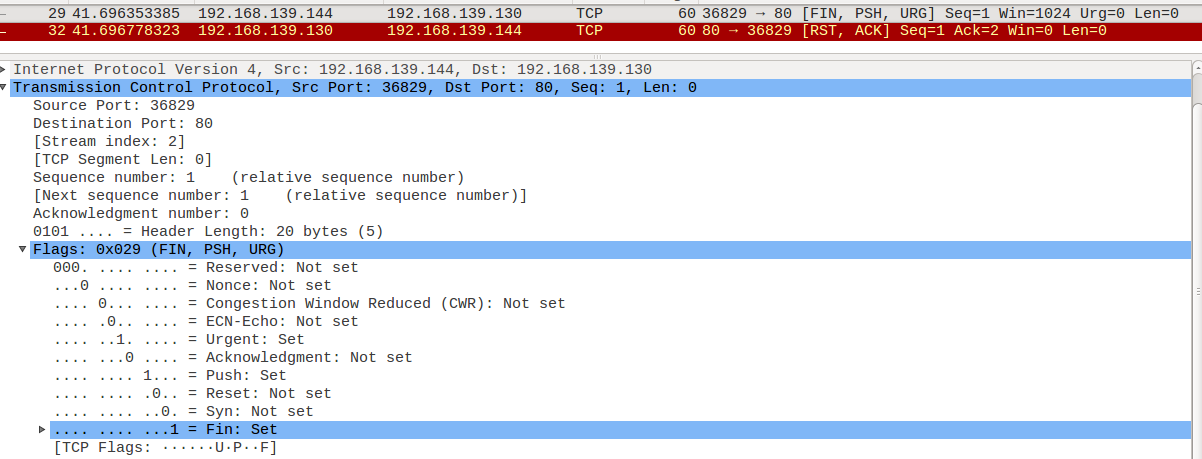This screenshot has height=459, width=1202.
Task: Select the Stream index: 2 line
Action: tap(109, 142)
